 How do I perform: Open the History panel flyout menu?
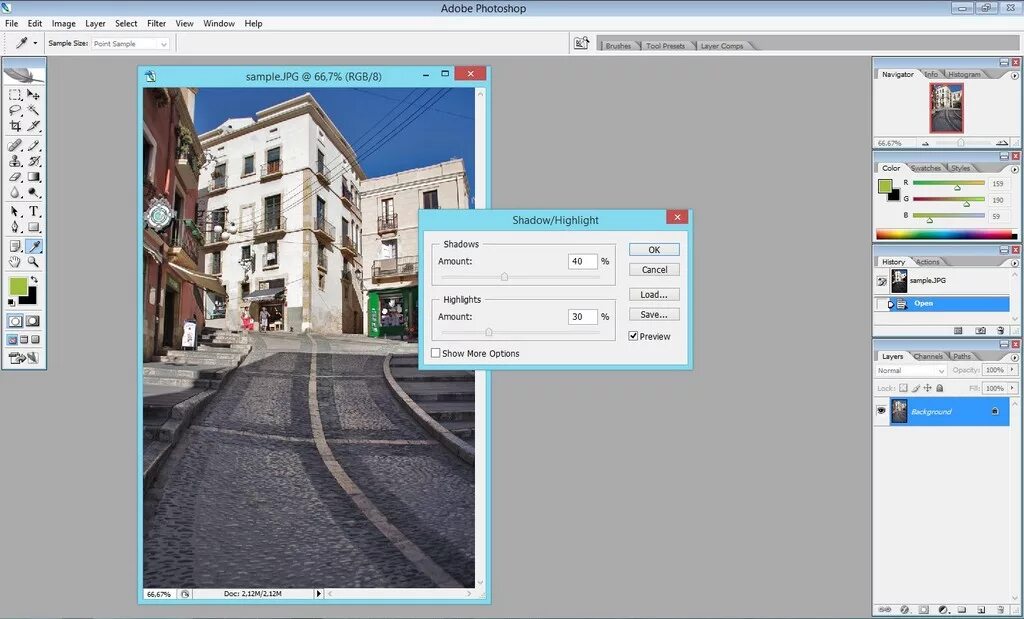tap(1014, 262)
